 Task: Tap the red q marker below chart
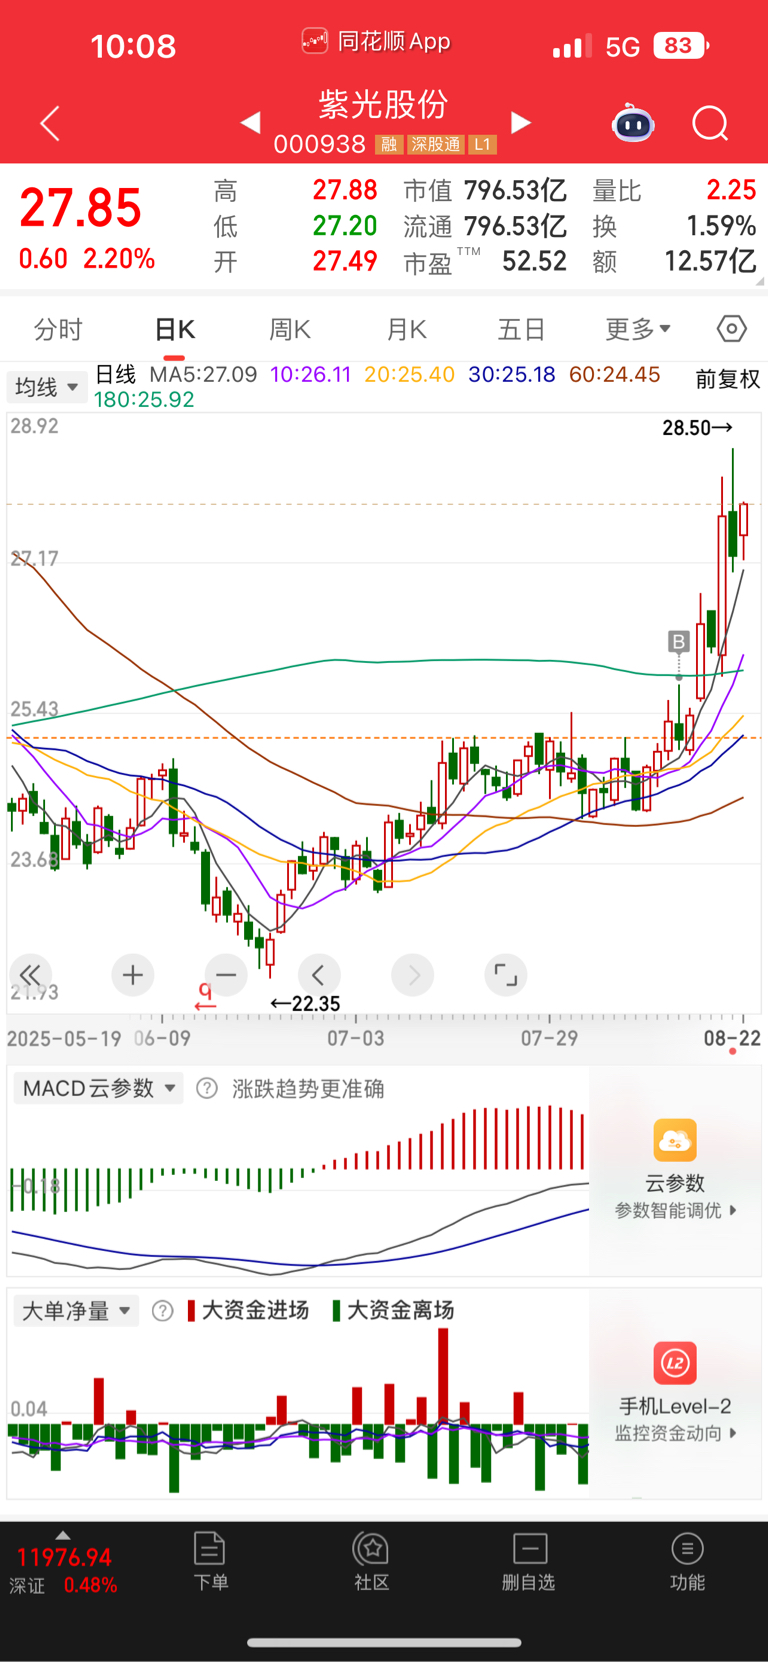coord(205,996)
